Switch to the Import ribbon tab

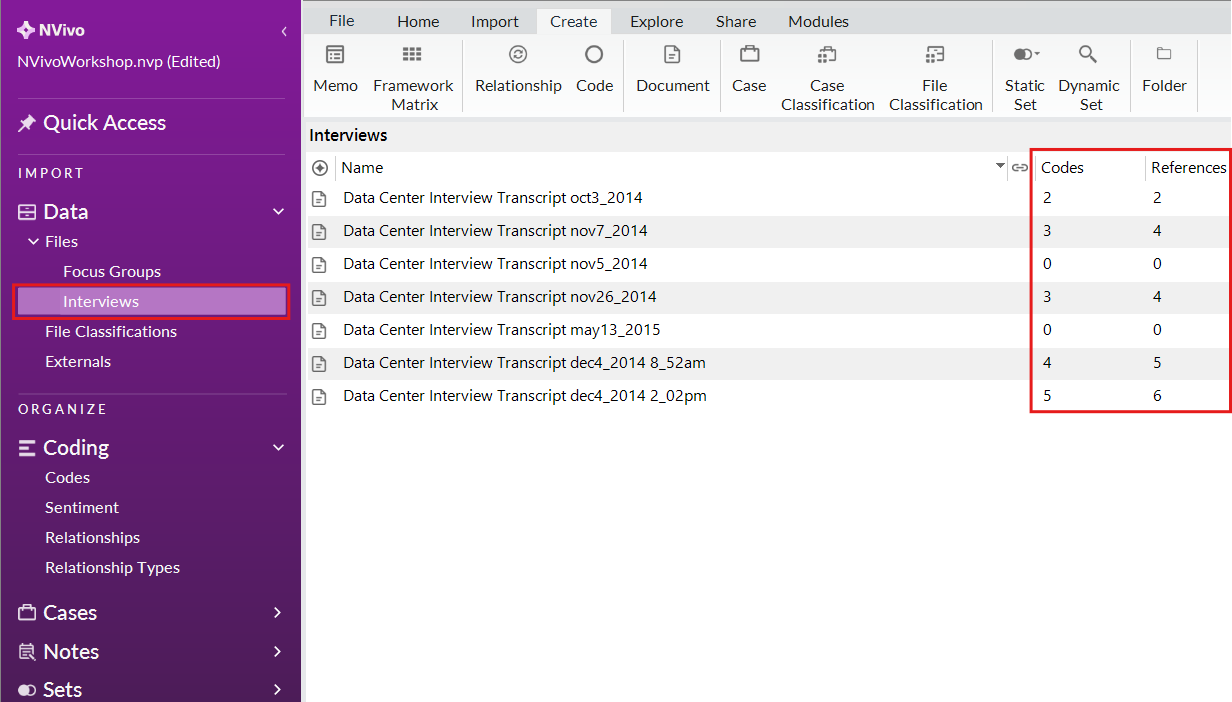tap(495, 21)
